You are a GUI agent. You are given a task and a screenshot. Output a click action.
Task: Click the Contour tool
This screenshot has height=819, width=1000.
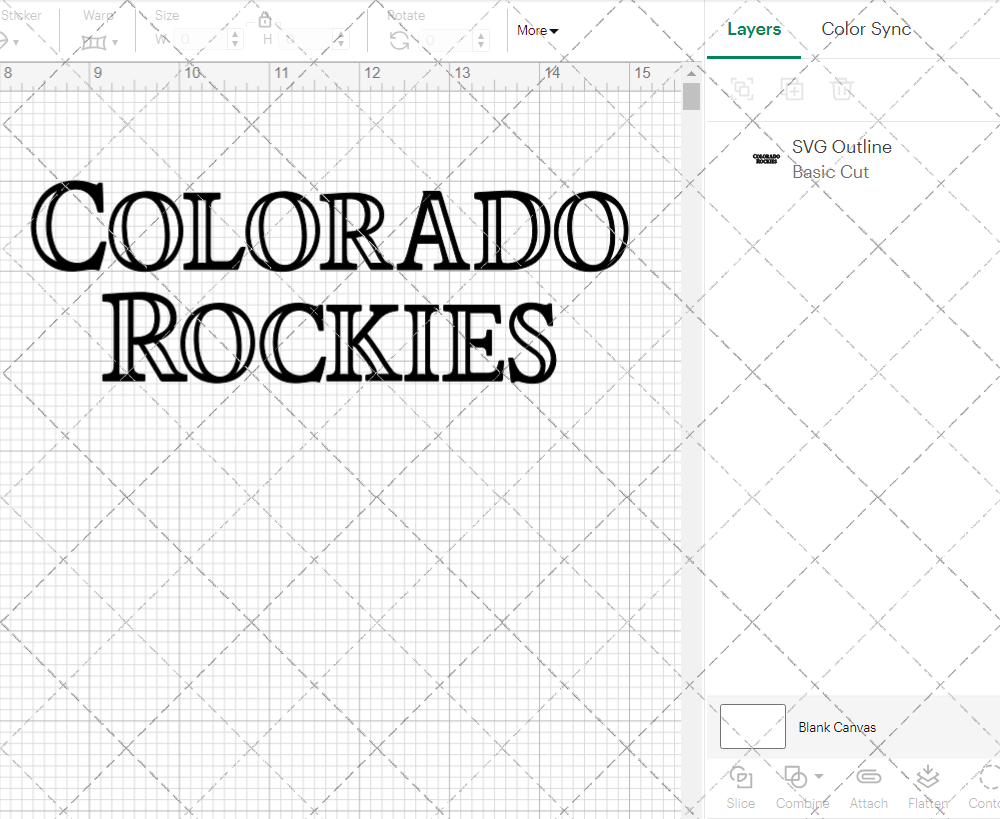tap(985, 788)
